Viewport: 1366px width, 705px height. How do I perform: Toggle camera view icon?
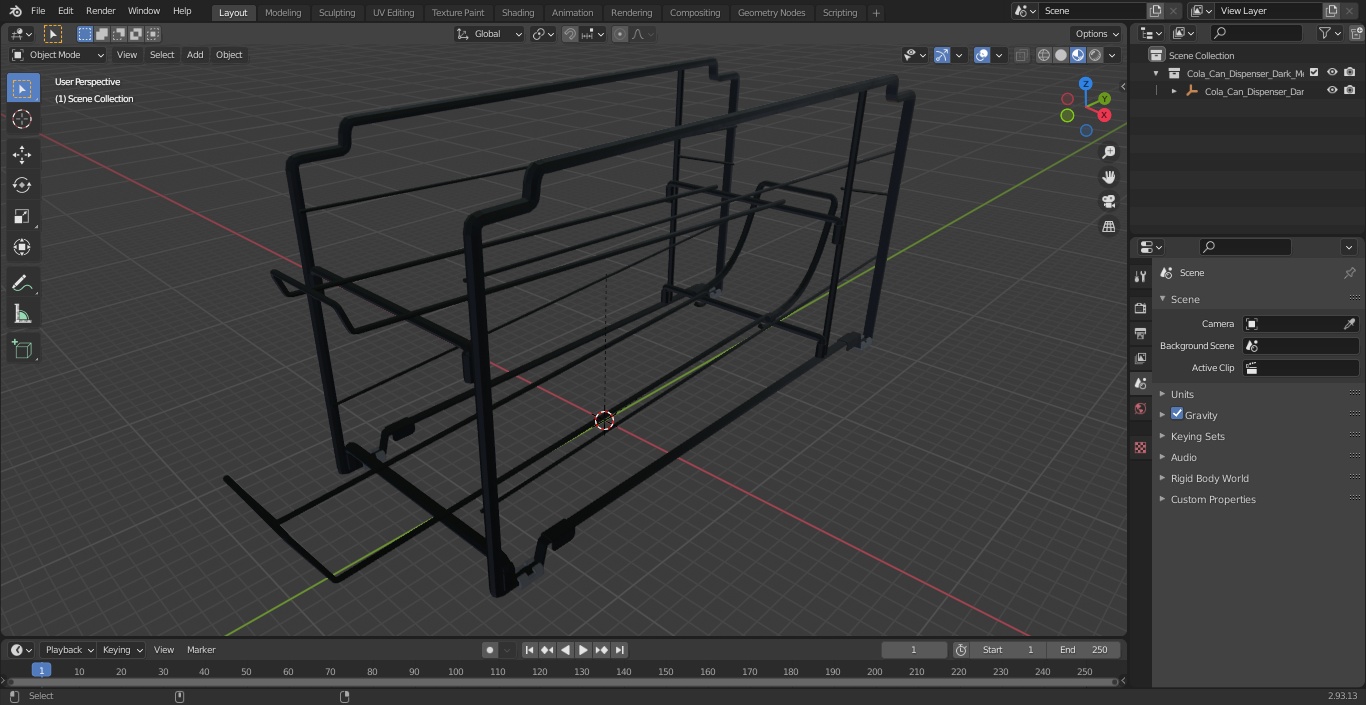[x=1108, y=202]
